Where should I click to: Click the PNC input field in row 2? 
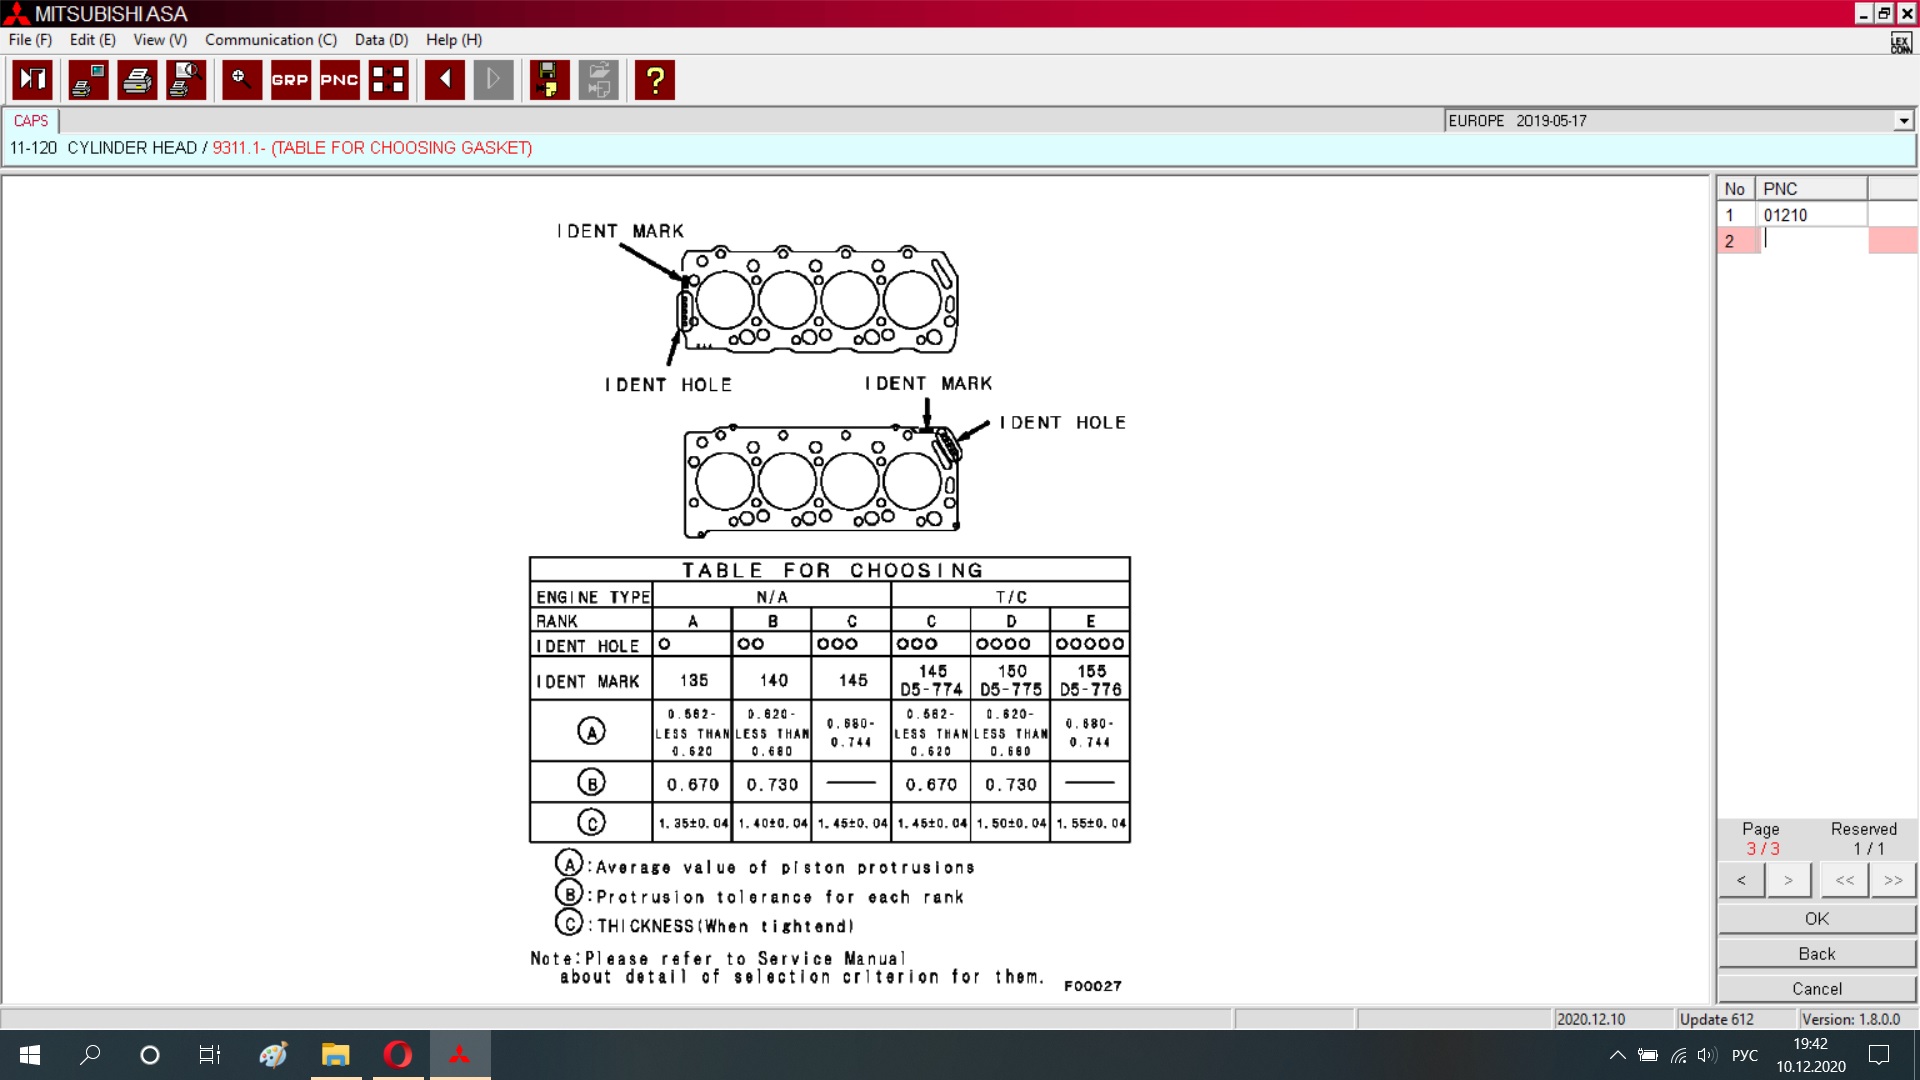point(1812,240)
